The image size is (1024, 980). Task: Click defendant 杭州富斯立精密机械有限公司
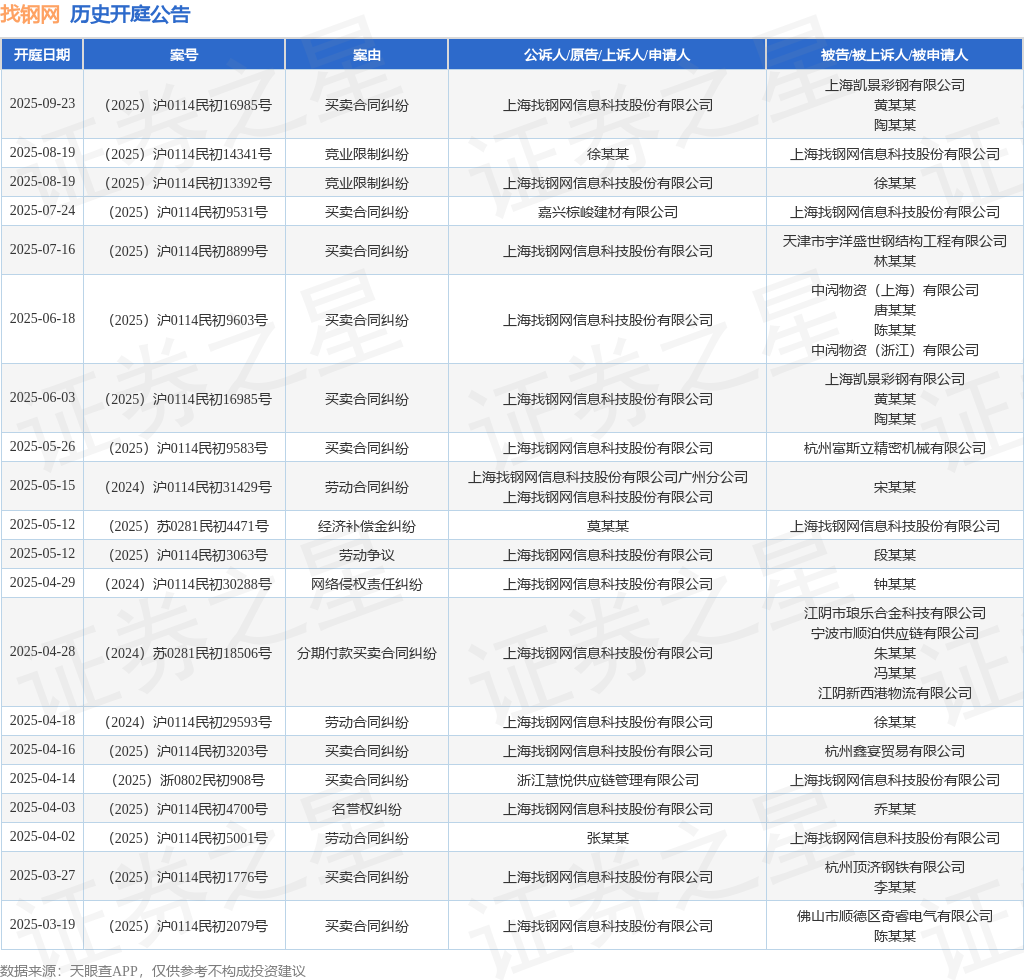click(x=895, y=448)
